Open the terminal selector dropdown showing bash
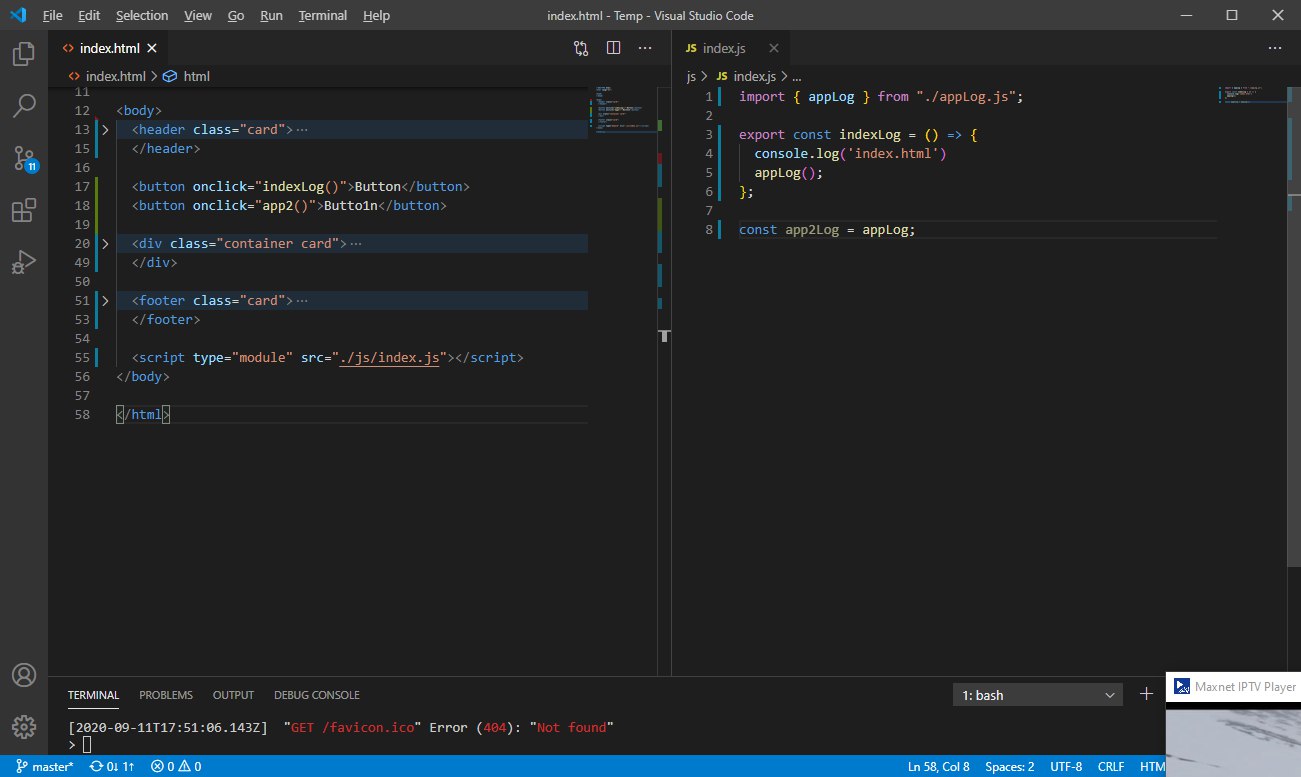 [x=1039, y=695]
